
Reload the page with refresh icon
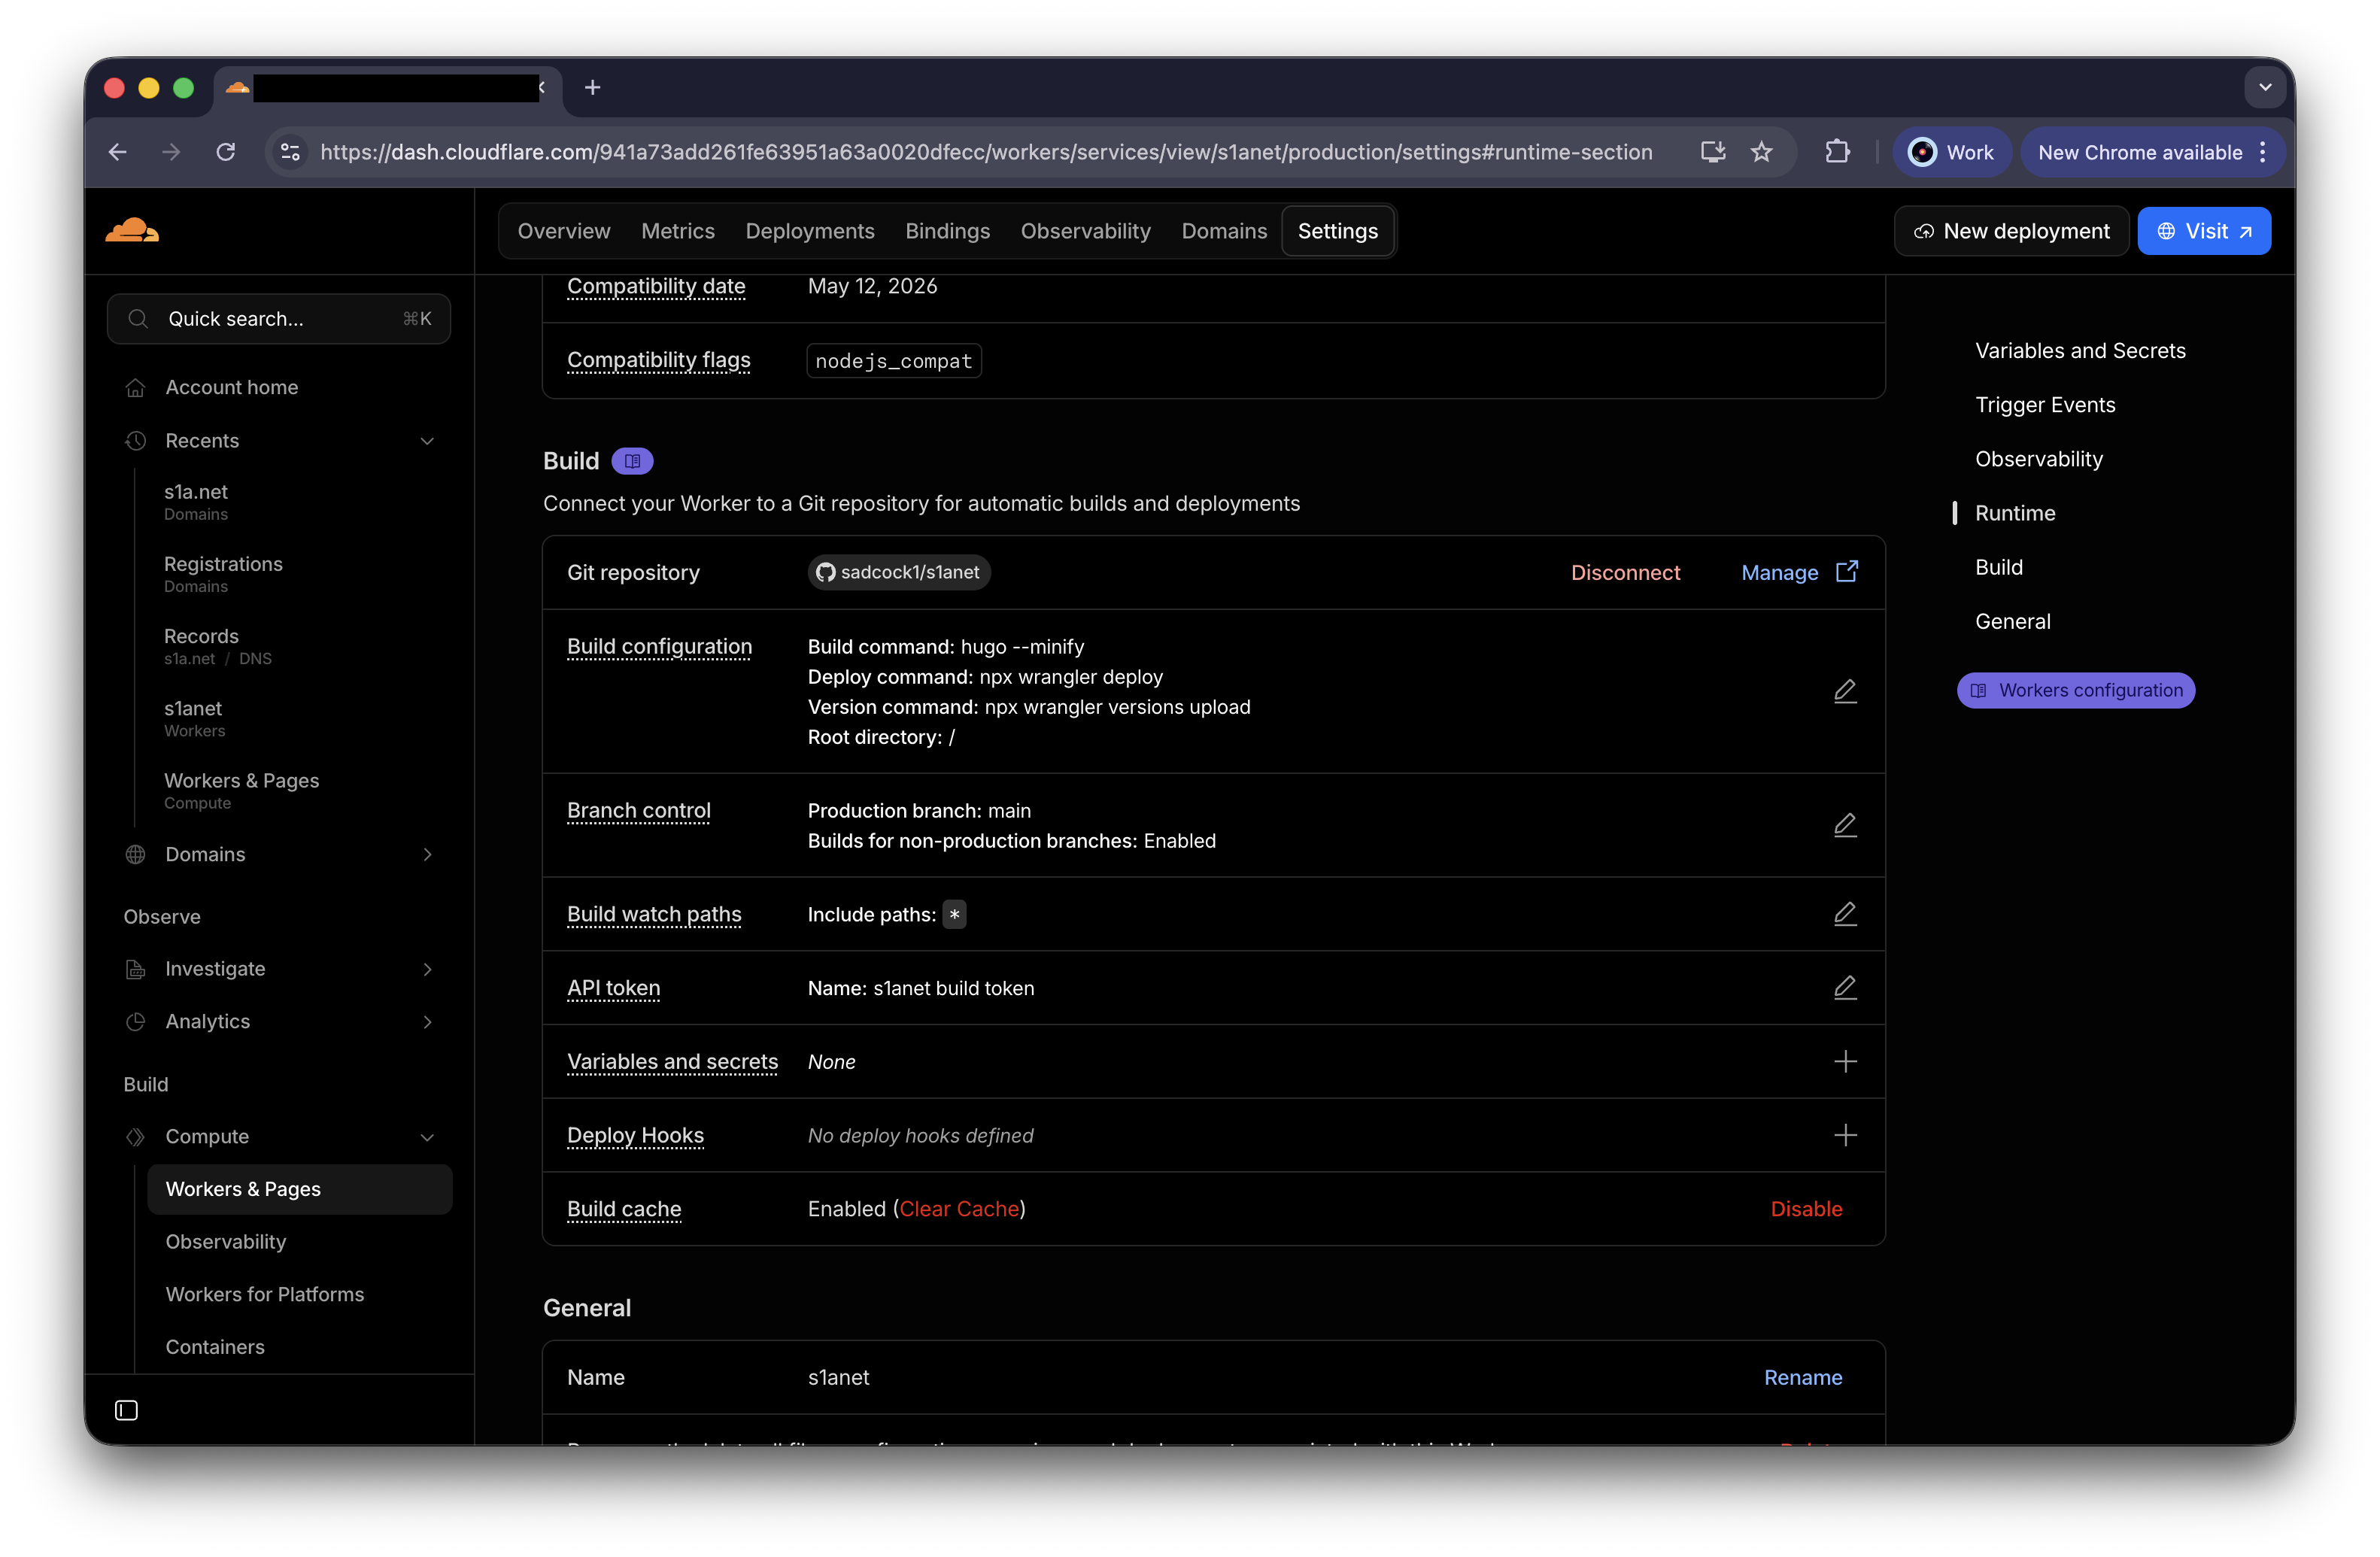[x=226, y=152]
